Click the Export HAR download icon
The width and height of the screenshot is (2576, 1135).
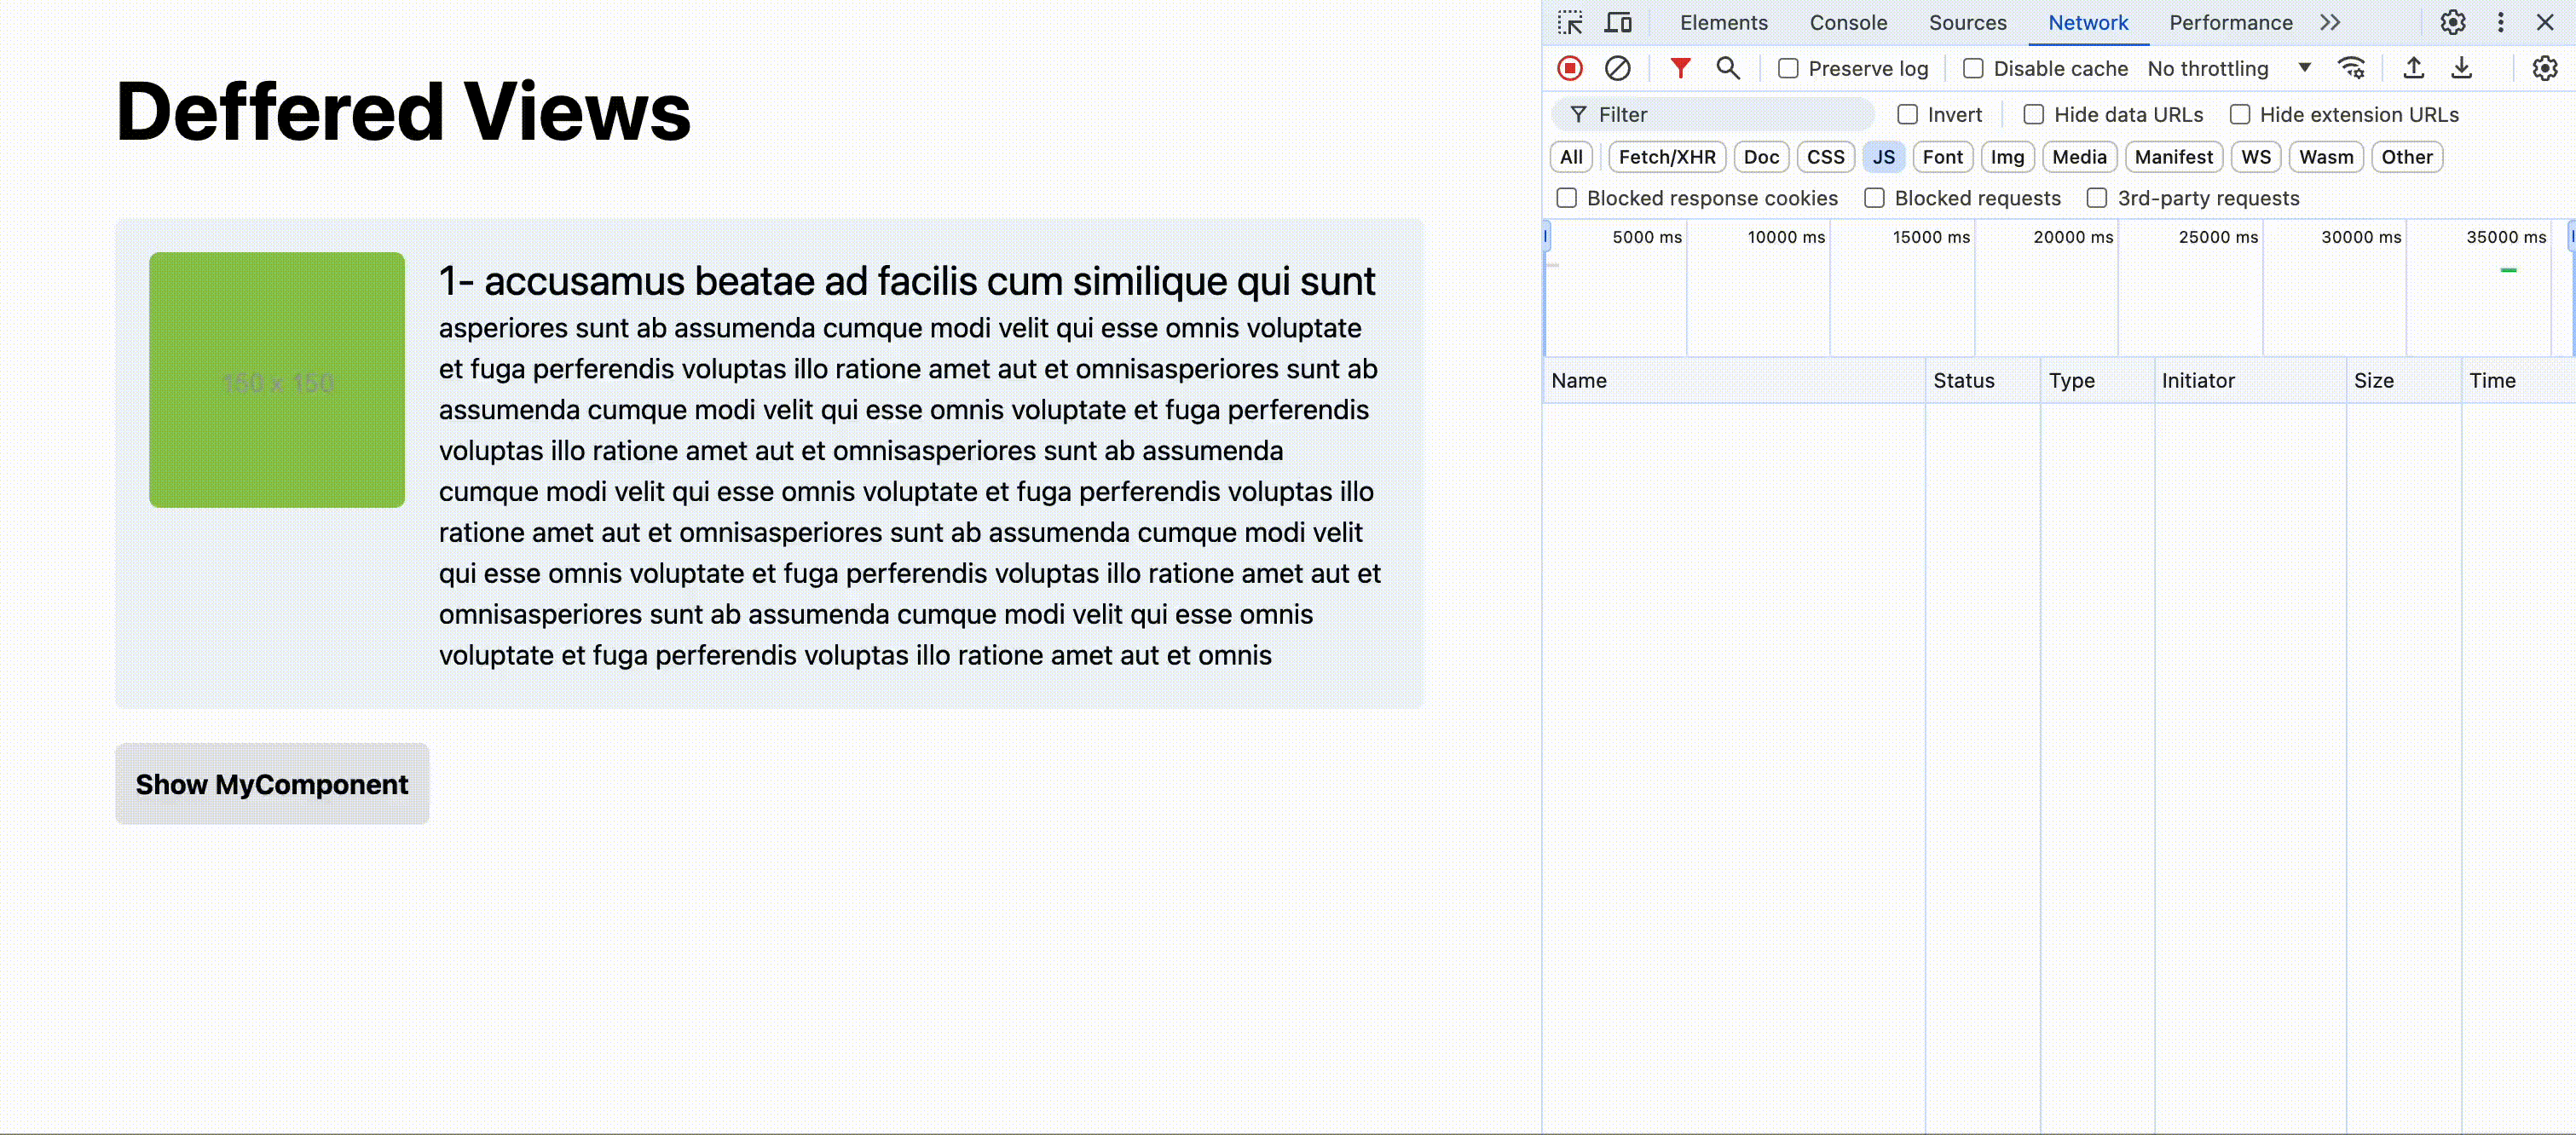point(2461,68)
